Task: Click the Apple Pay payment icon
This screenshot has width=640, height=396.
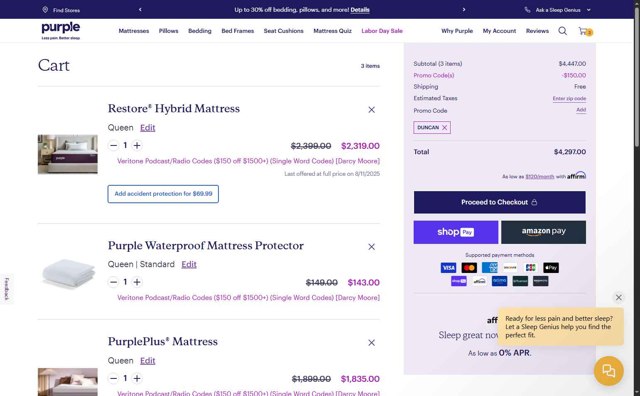Action: pos(551,268)
